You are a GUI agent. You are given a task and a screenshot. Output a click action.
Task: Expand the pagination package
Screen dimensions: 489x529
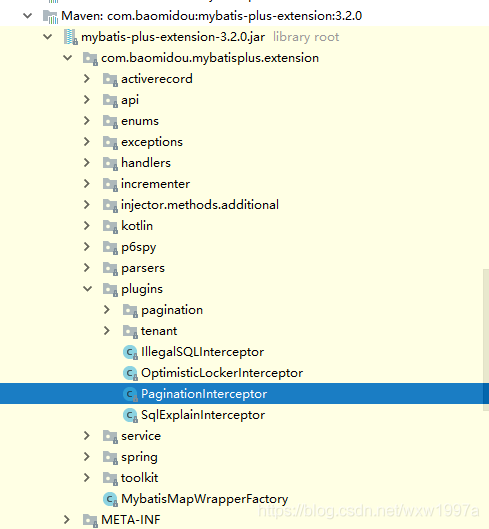[x=107, y=310]
